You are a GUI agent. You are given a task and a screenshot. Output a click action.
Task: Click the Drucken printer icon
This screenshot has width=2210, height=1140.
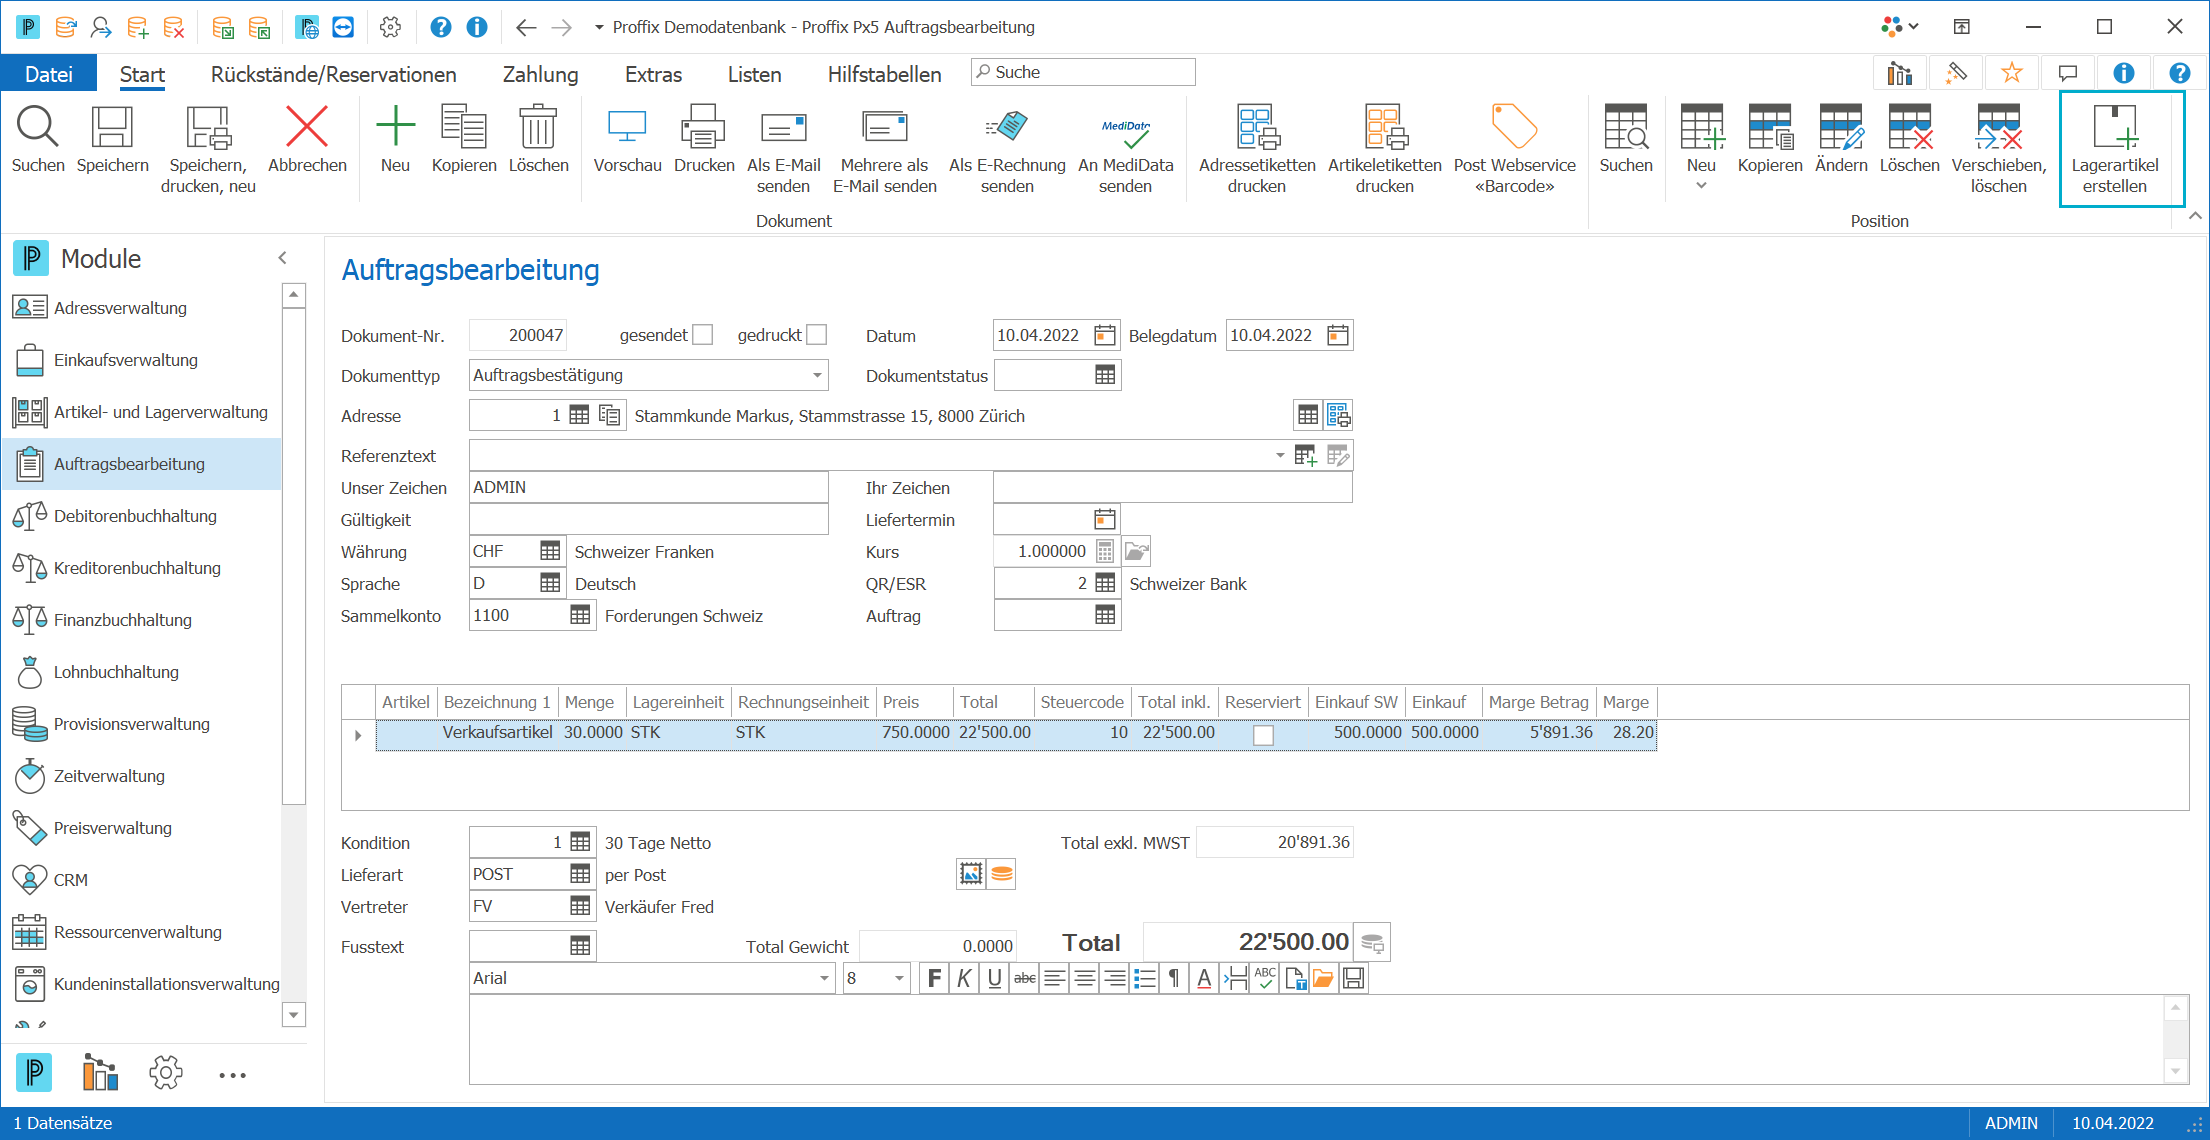[703, 128]
